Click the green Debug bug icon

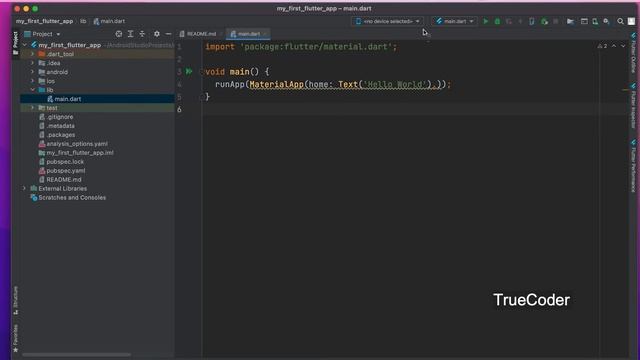497,21
